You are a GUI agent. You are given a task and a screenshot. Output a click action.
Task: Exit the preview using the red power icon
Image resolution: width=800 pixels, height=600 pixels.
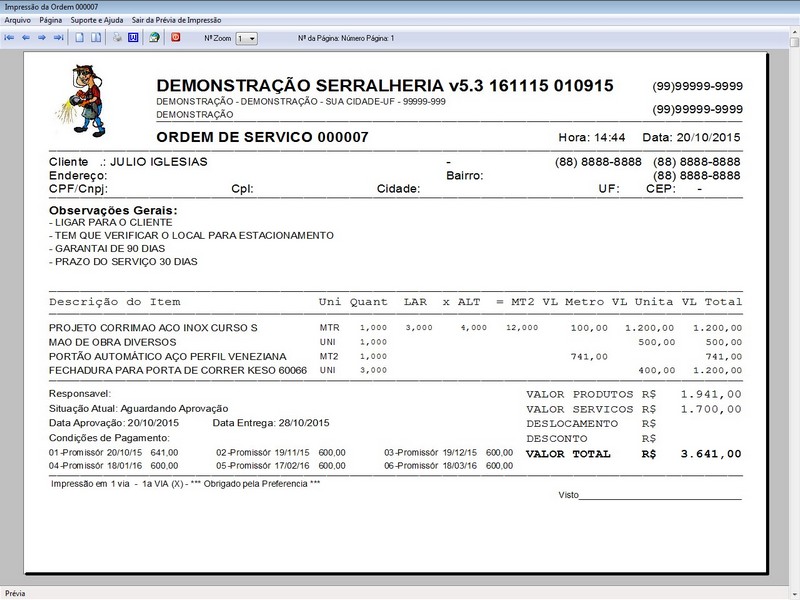(176, 37)
